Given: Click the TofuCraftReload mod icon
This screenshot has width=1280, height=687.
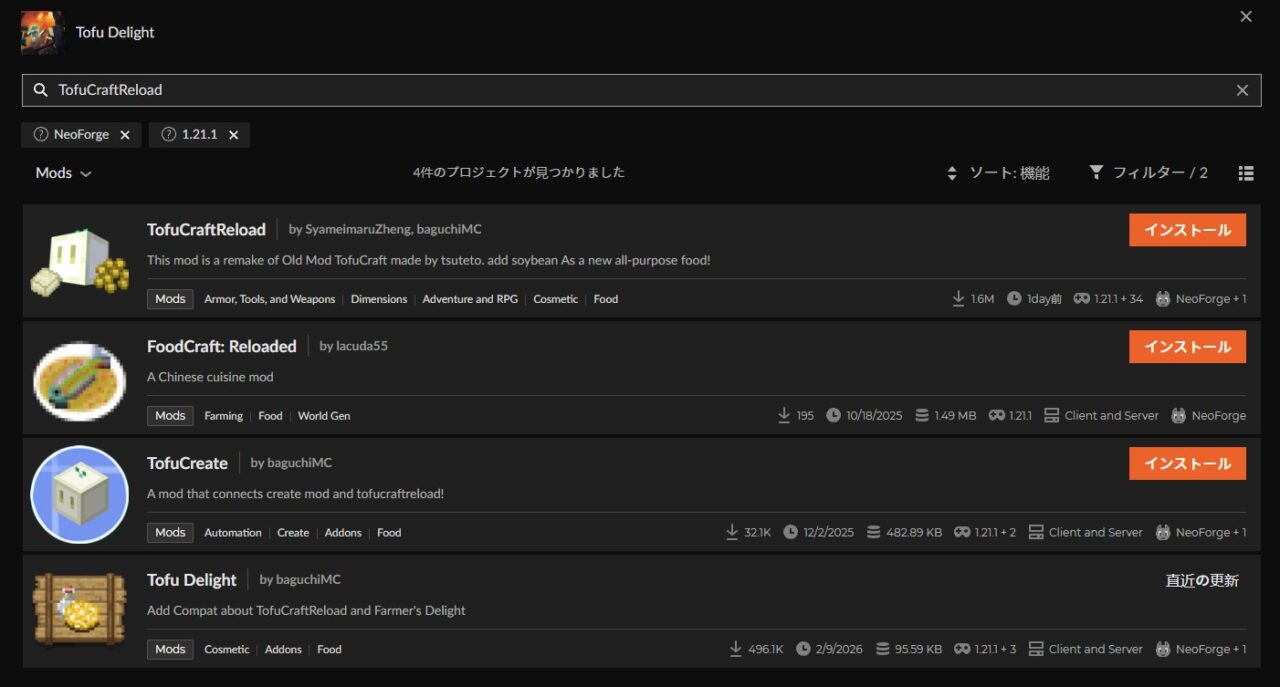Looking at the screenshot, I should click(79, 261).
